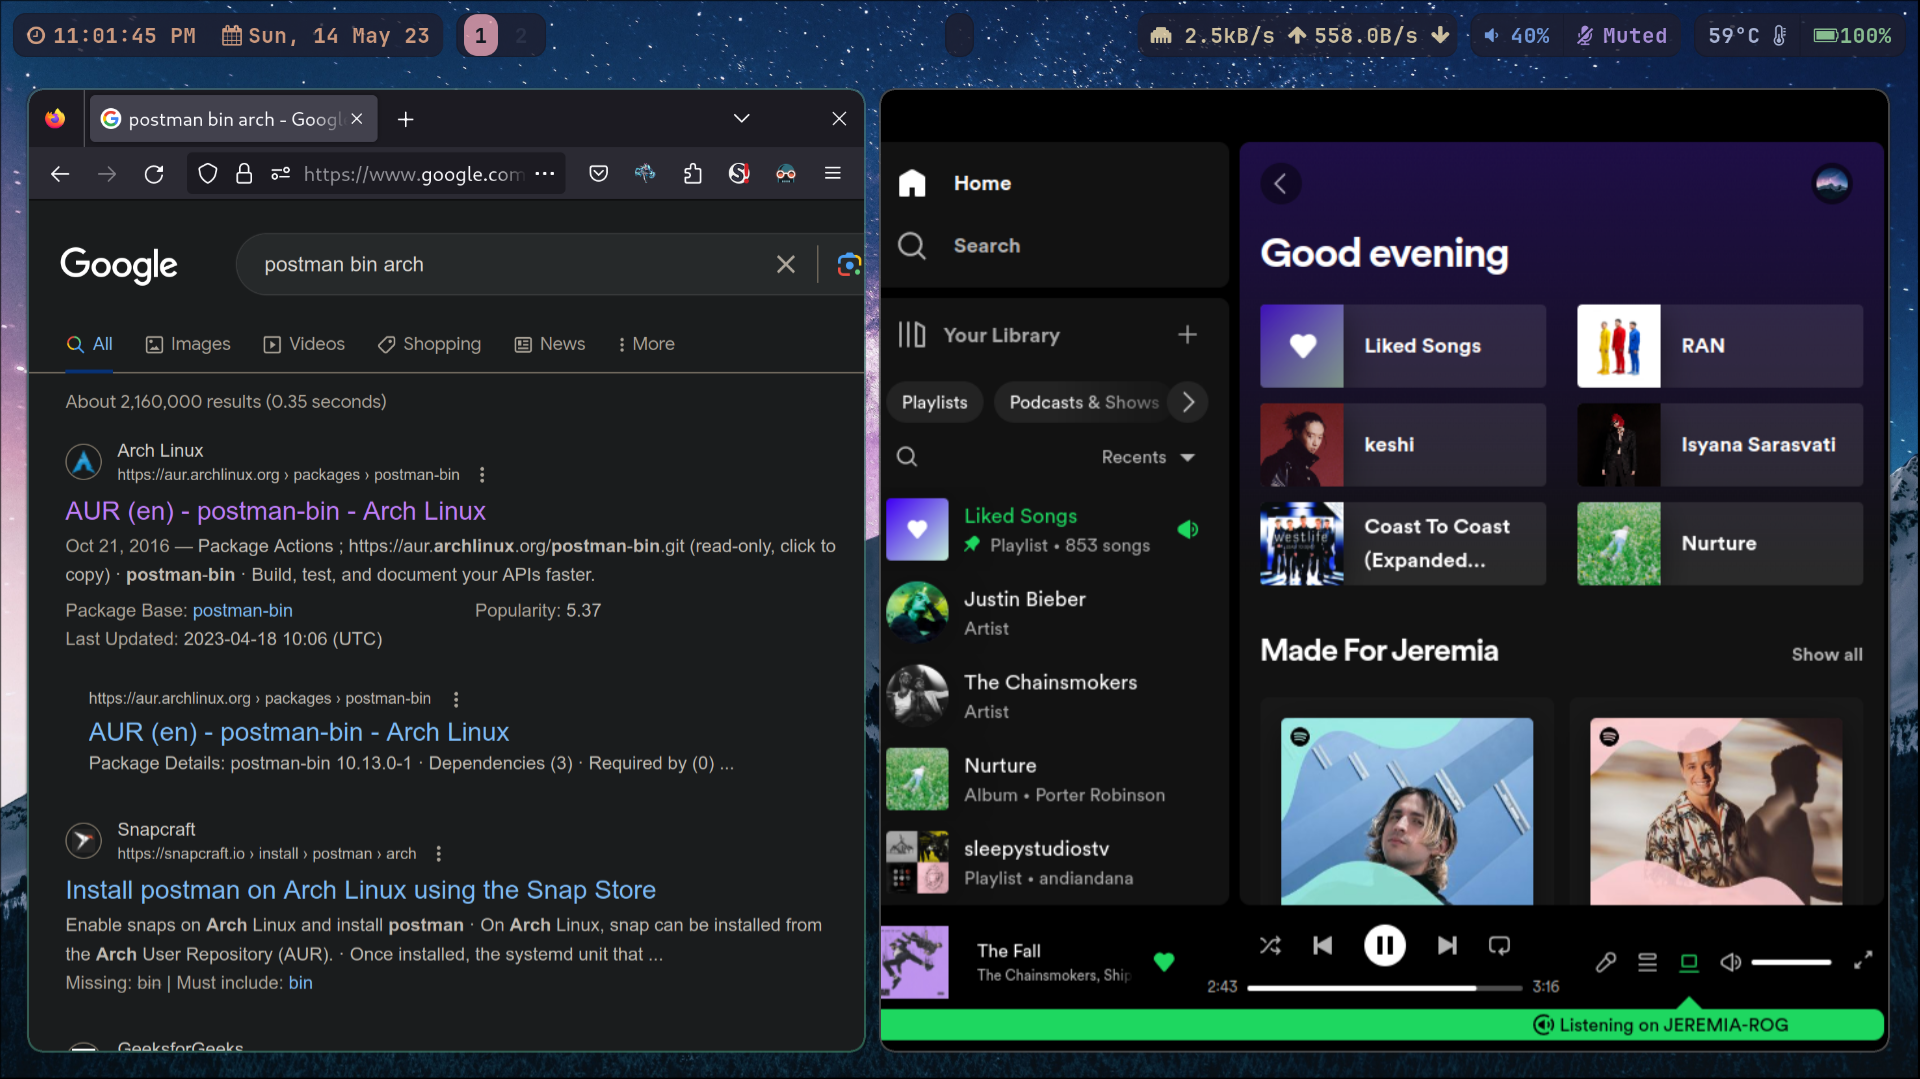Expand Spotify player to full screen
Image resolution: width=1920 pixels, height=1079 pixels.
pyautogui.click(x=1863, y=961)
